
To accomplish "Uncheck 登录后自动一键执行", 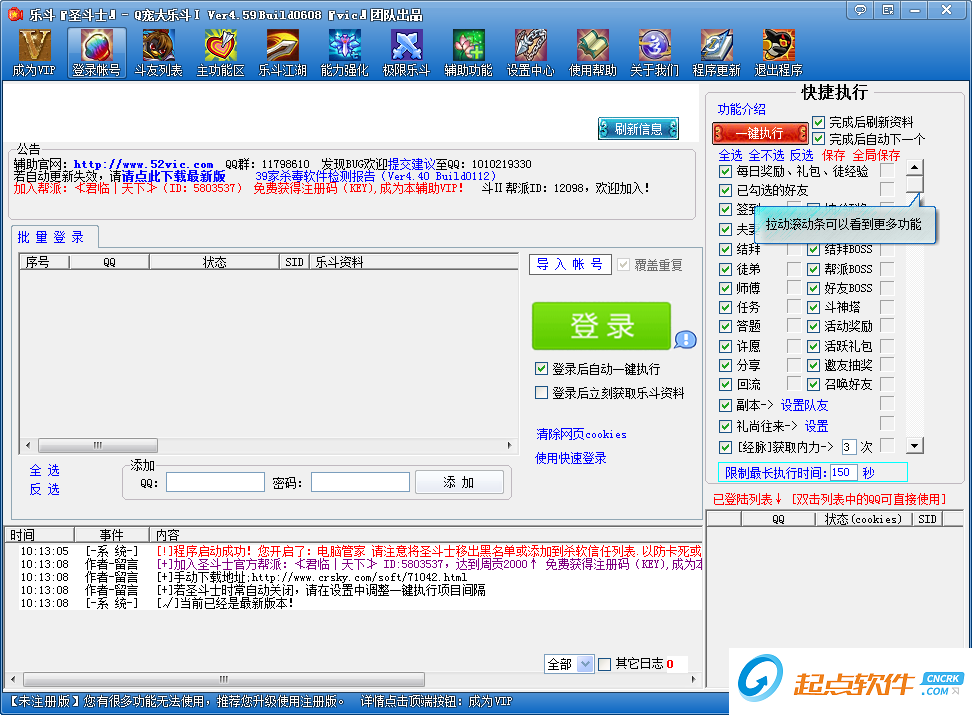I will click(x=541, y=368).
